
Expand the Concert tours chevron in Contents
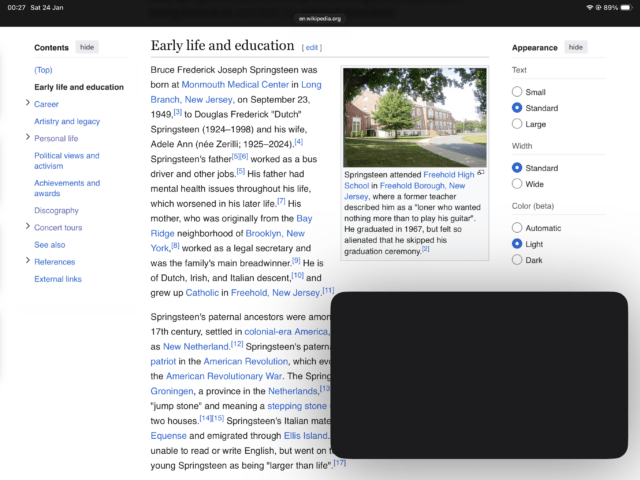(27, 227)
